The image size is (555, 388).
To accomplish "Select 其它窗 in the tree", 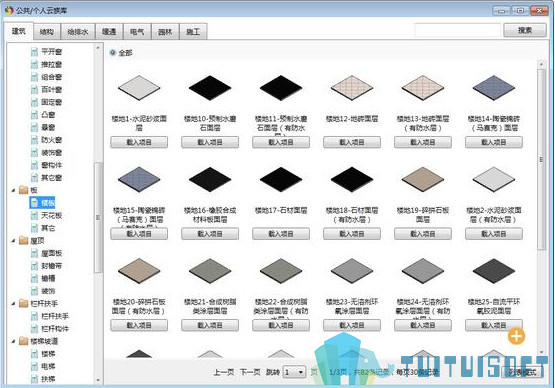I will tap(52, 178).
